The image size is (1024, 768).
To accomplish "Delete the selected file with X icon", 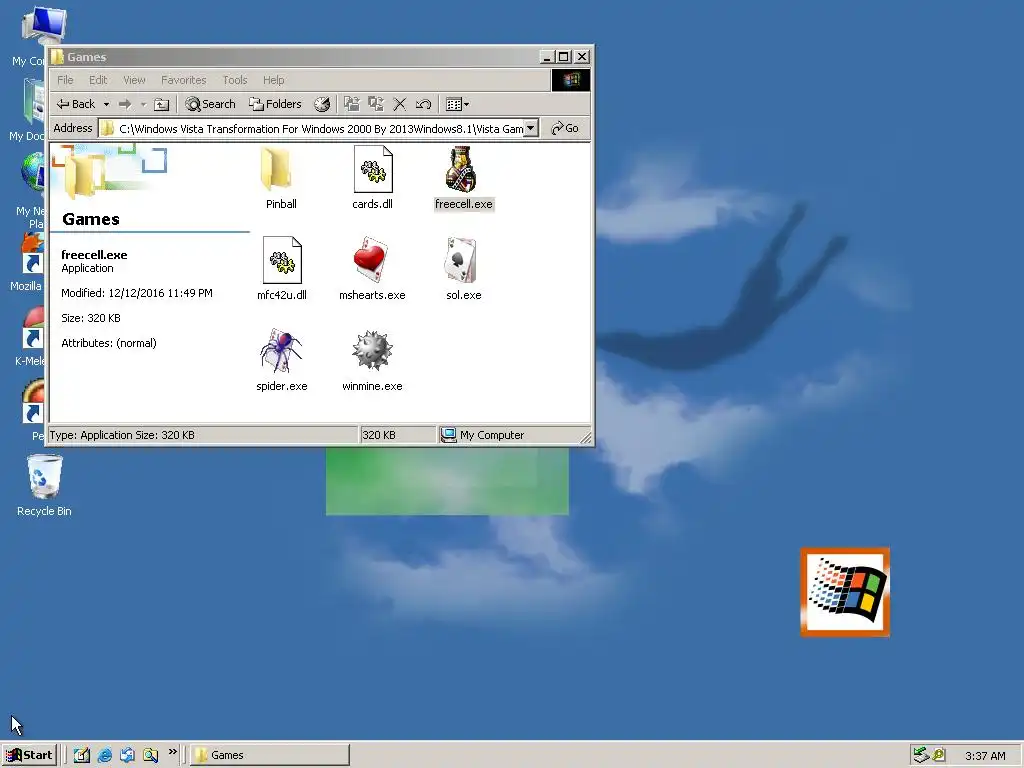I will click(x=400, y=104).
